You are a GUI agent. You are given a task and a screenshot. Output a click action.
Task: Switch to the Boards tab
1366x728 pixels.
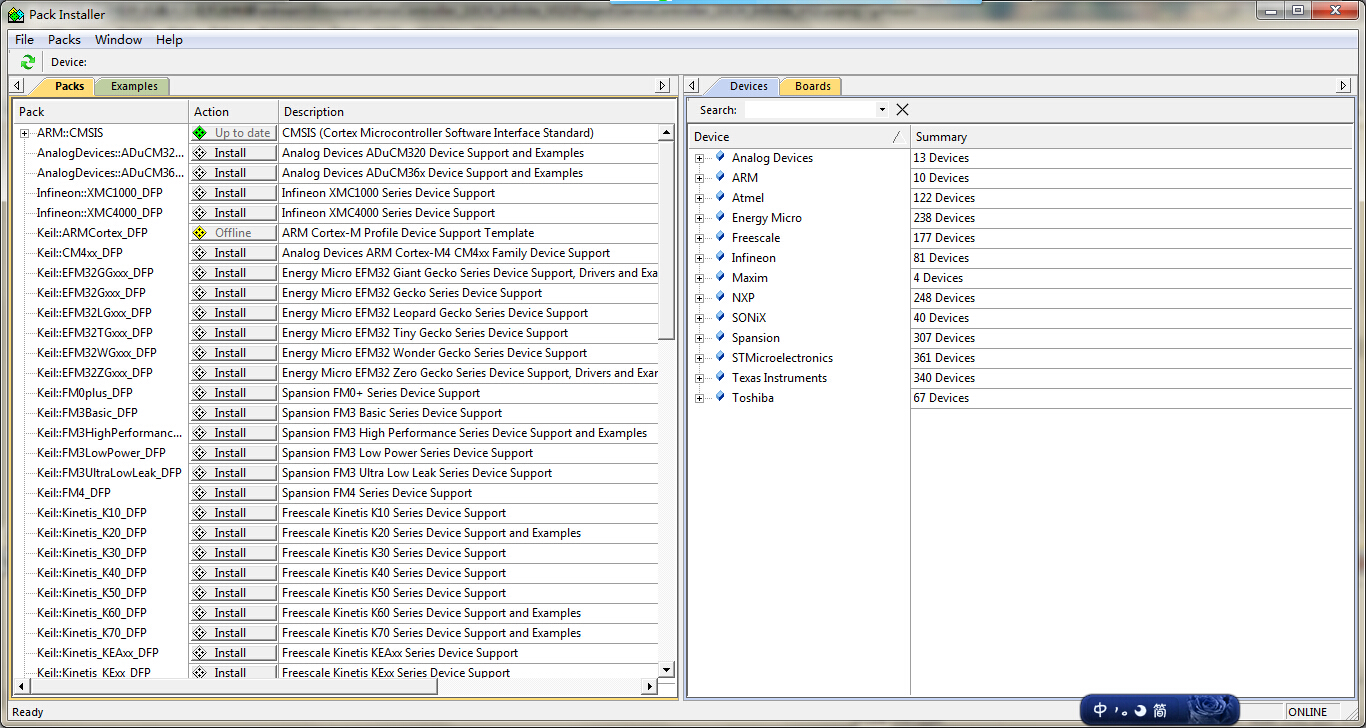pos(812,86)
